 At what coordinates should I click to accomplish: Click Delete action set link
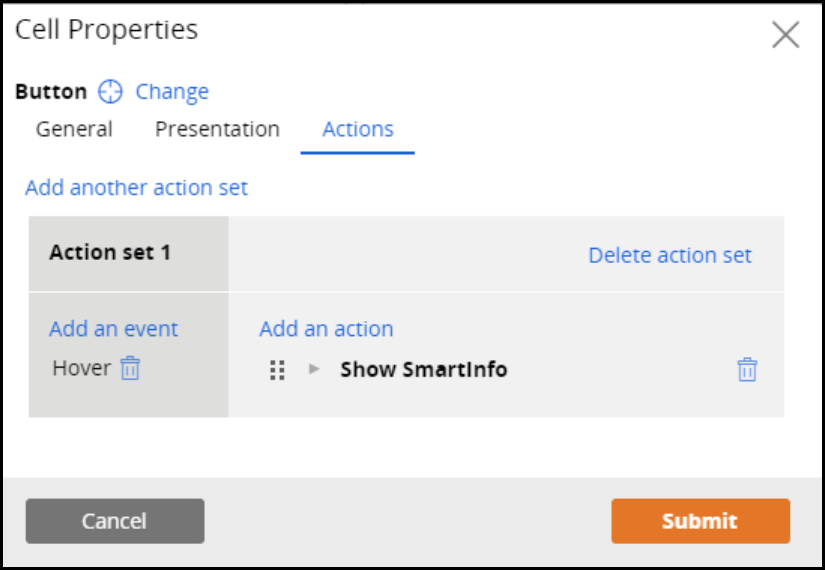tap(669, 255)
